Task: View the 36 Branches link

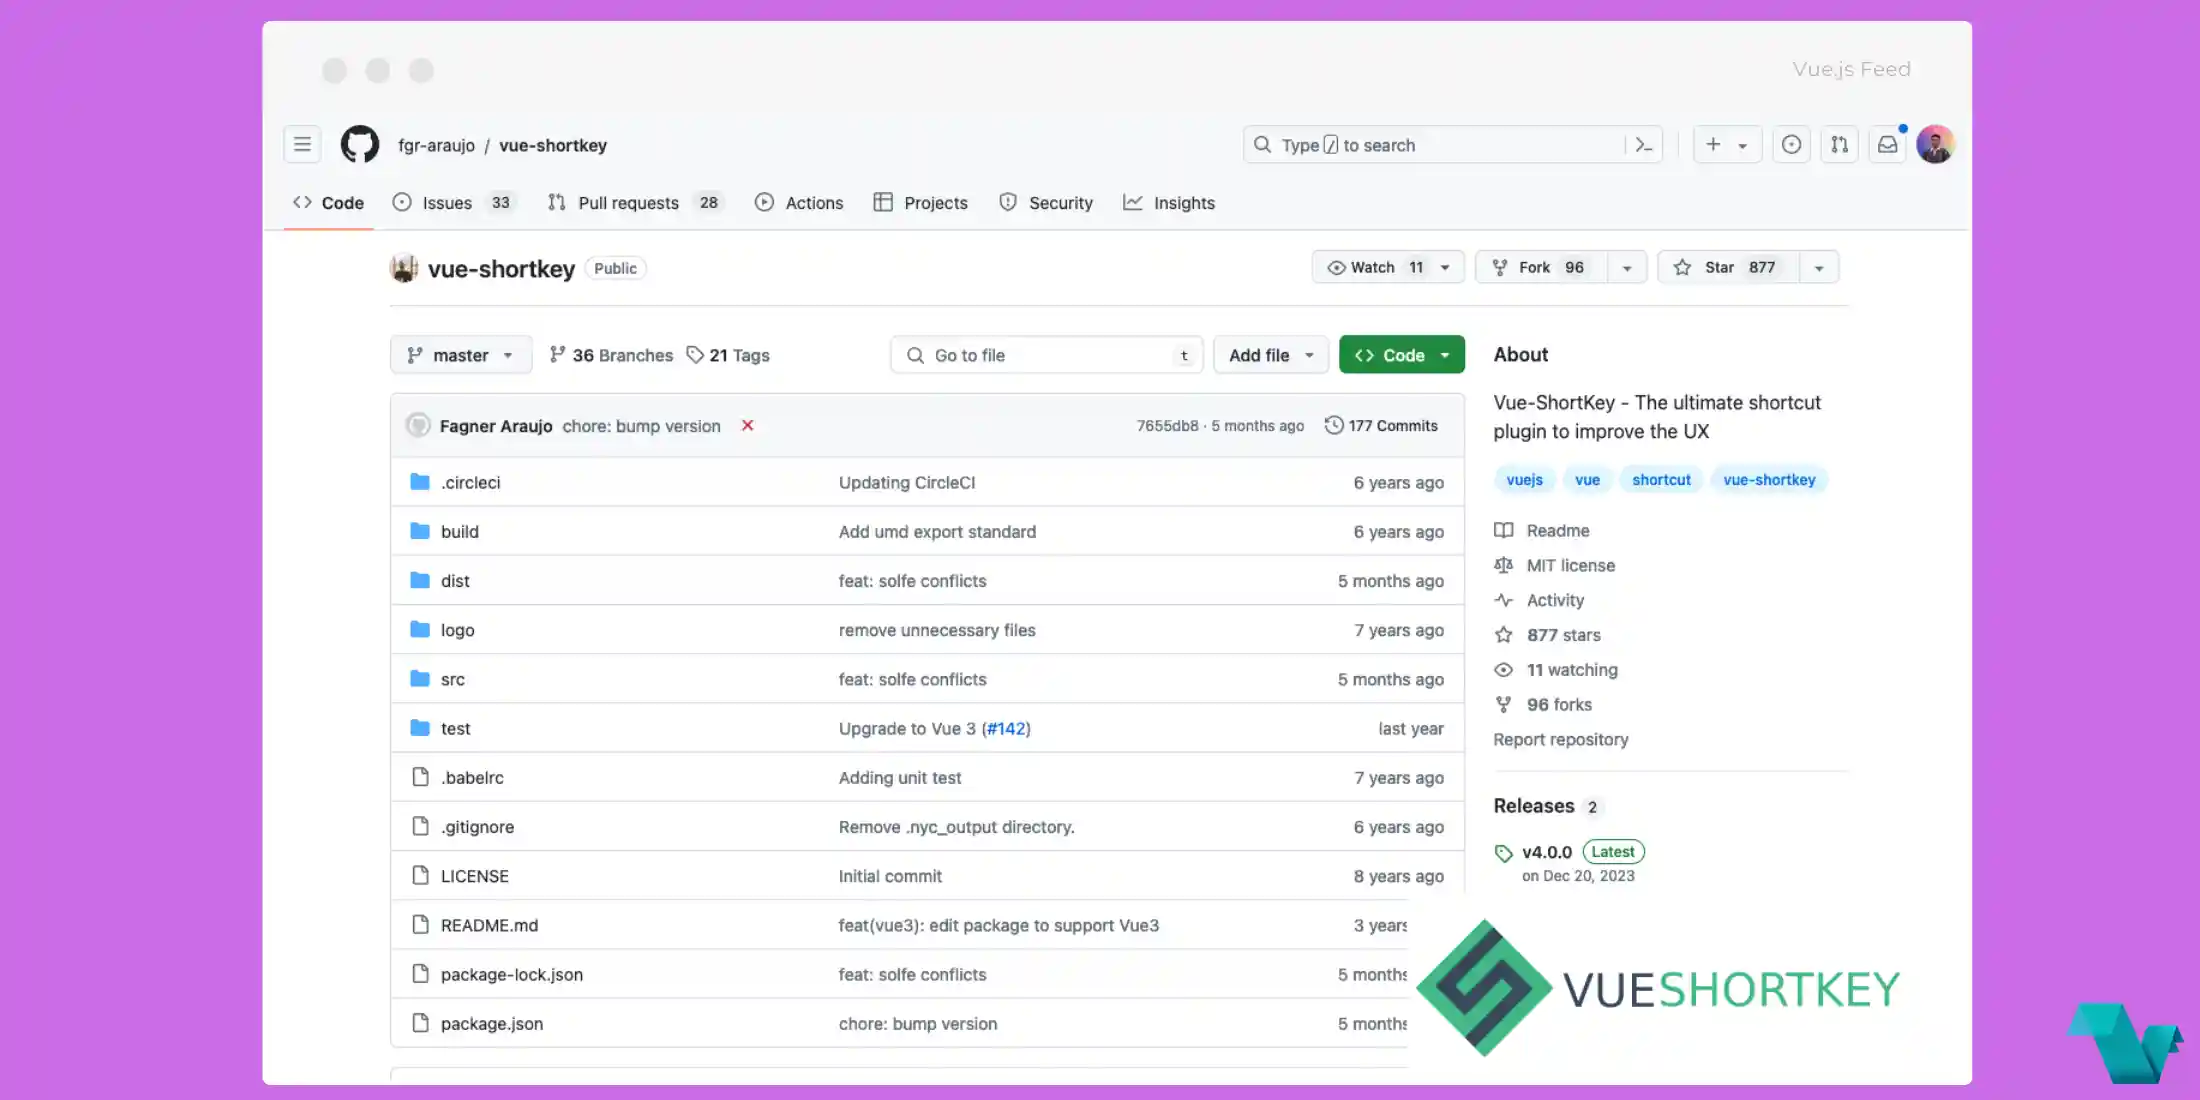Action: click(x=611, y=355)
